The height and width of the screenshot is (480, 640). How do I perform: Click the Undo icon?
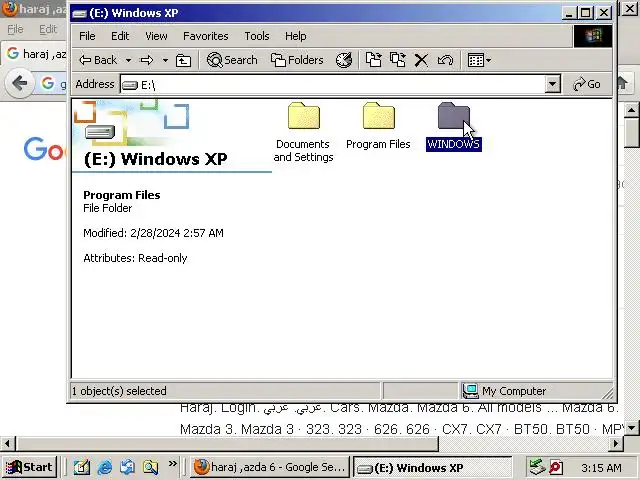tap(445, 60)
